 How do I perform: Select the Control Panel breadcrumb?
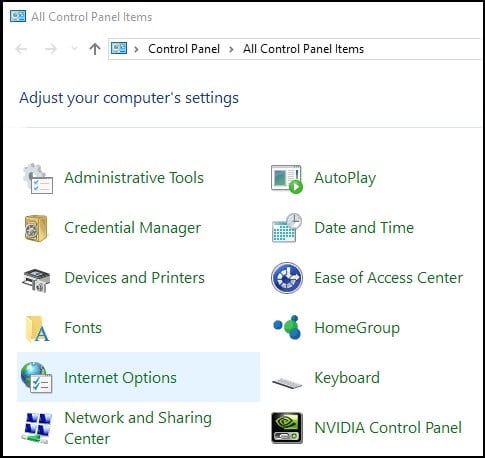184,49
